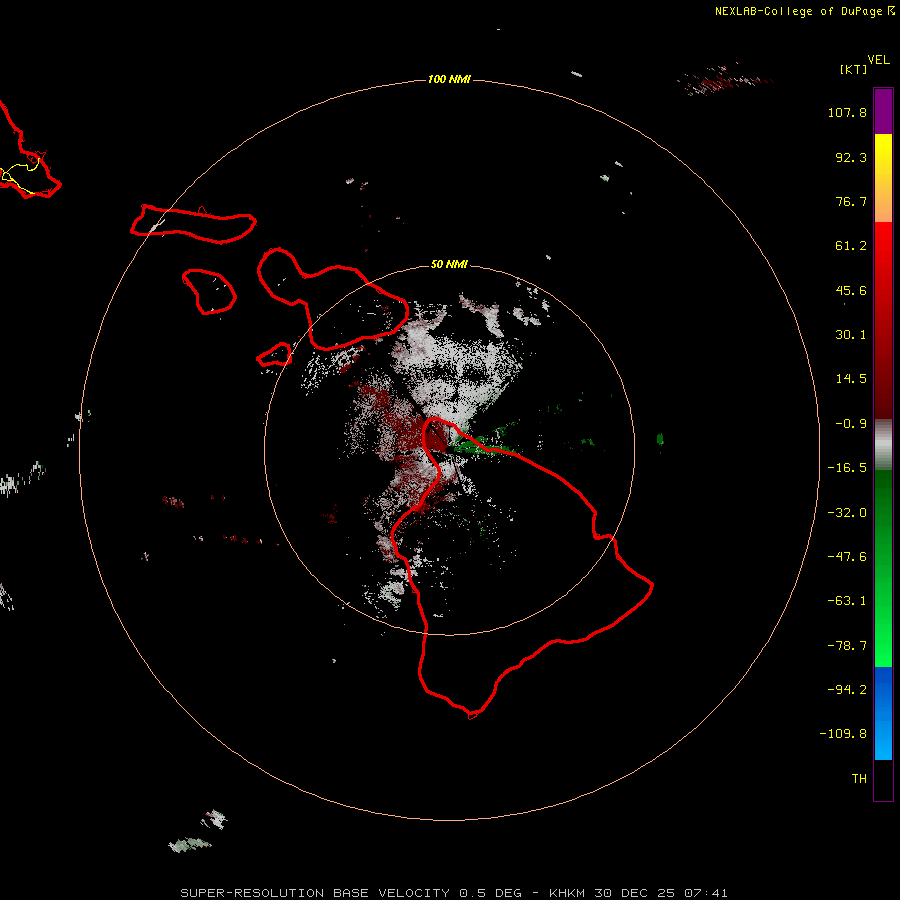Click the 50 NMI range ring label
Image resolution: width=900 pixels, height=900 pixels.
pyautogui.click(x=449, y=264)
